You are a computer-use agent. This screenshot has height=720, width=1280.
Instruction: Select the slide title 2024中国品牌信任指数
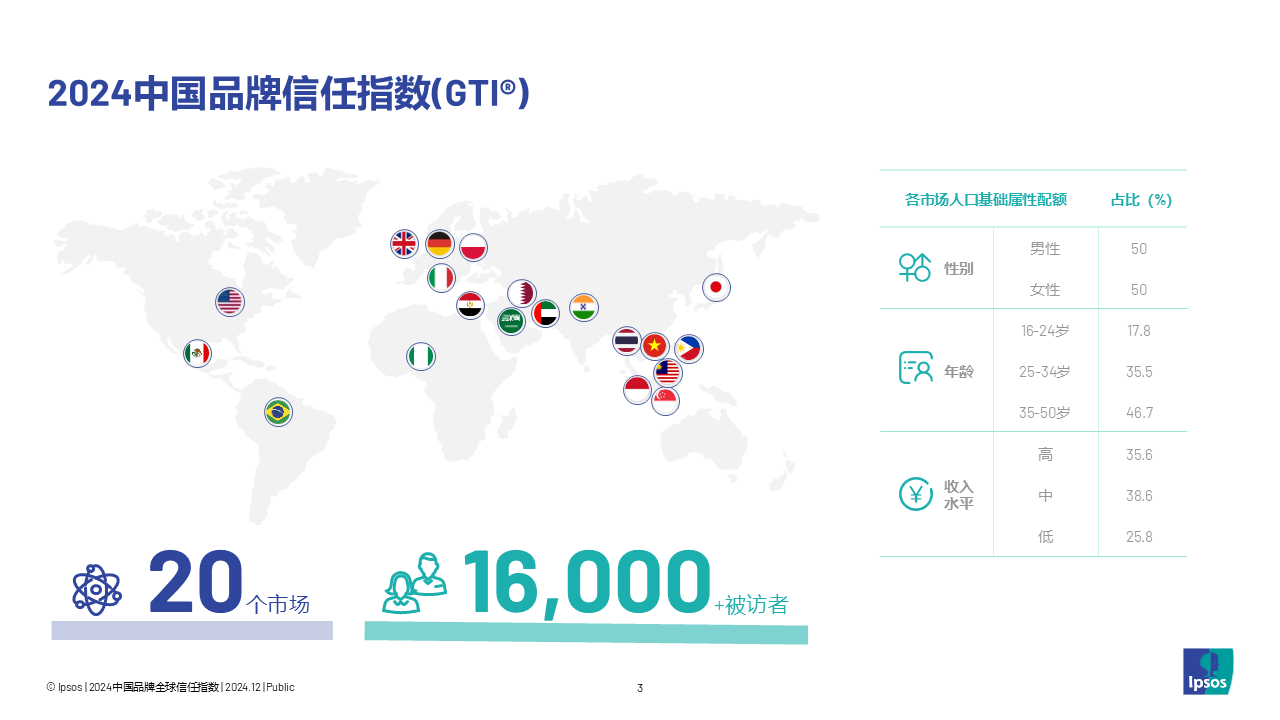pos(288,94)
